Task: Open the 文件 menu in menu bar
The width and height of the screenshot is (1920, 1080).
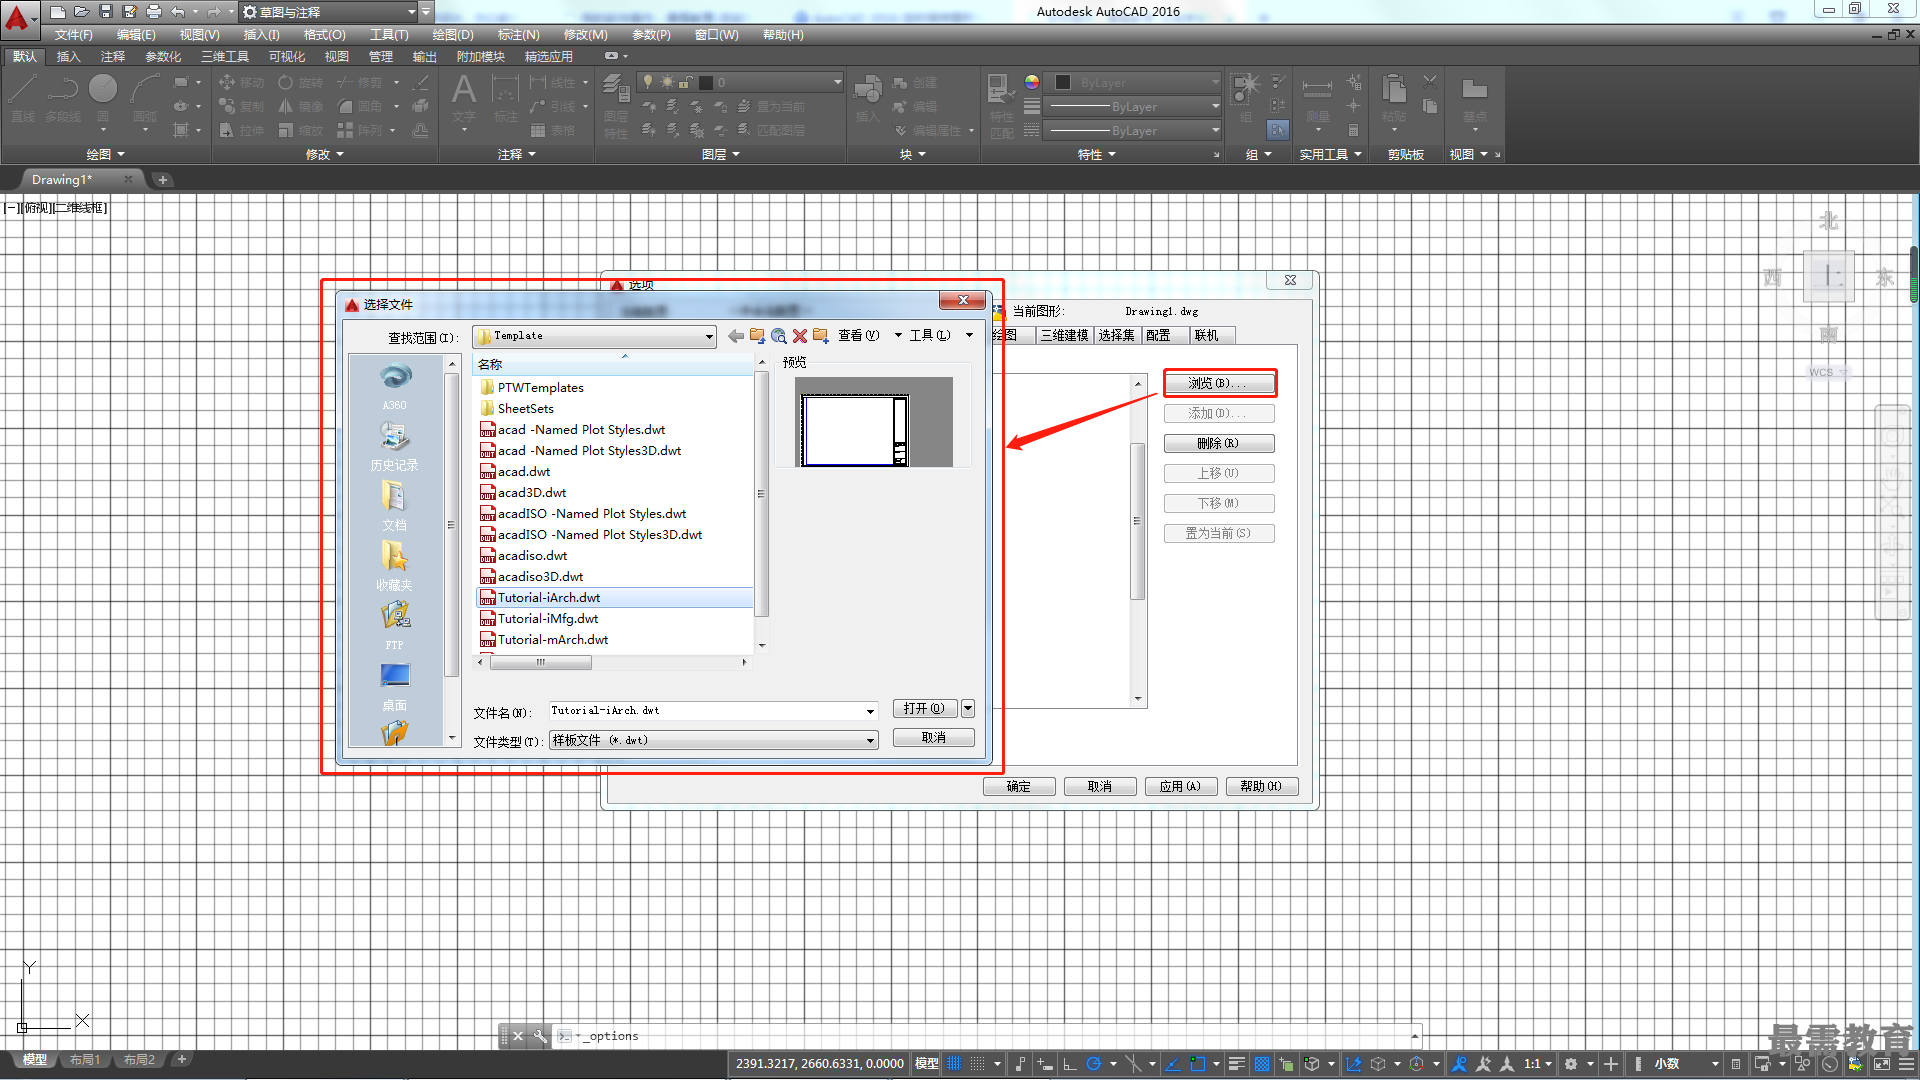Action: click(x=74, y=35)
